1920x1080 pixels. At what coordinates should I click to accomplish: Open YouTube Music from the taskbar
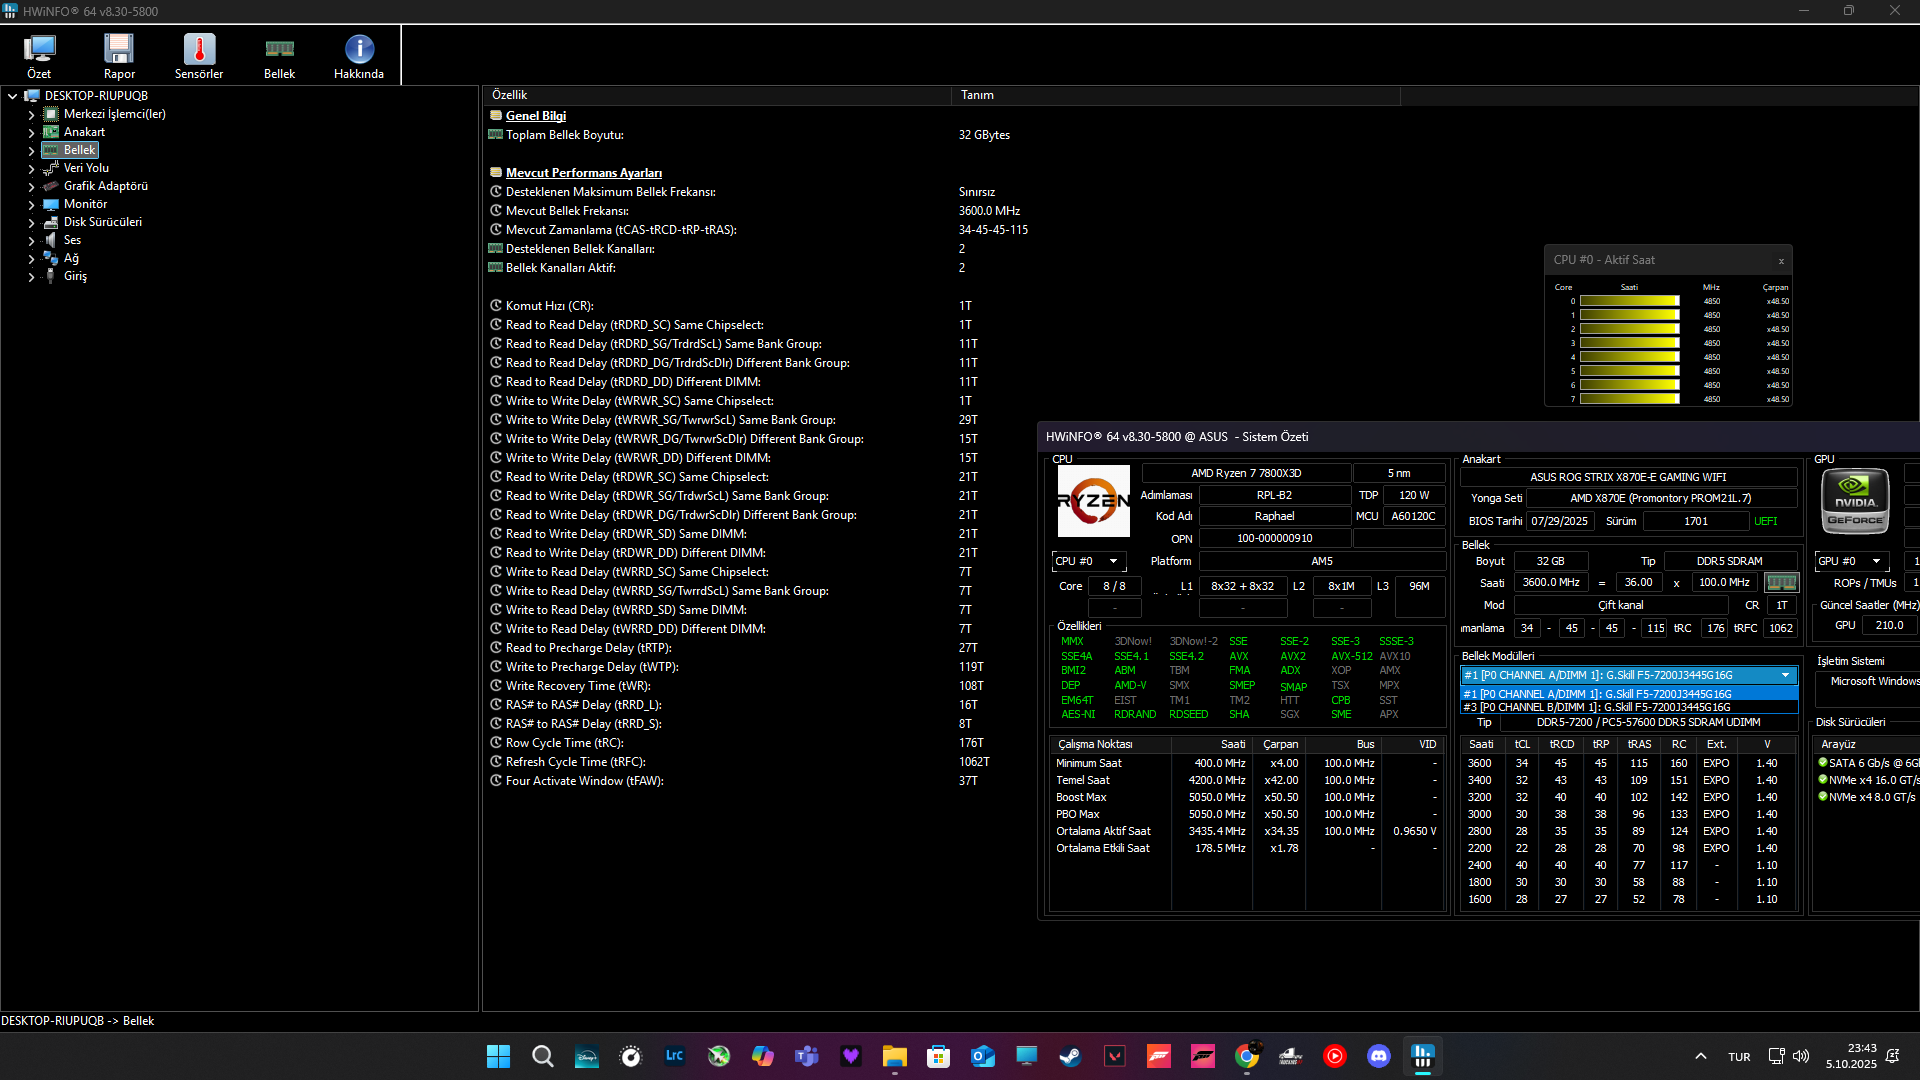pyautogui.click(x=1334, y=1056)
